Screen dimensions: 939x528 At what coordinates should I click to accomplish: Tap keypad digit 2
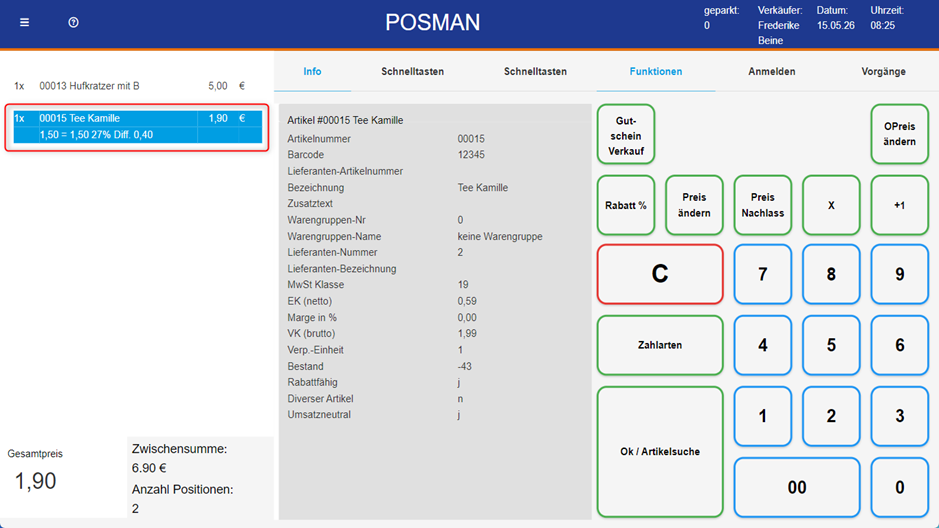click(x=831, y=416)
